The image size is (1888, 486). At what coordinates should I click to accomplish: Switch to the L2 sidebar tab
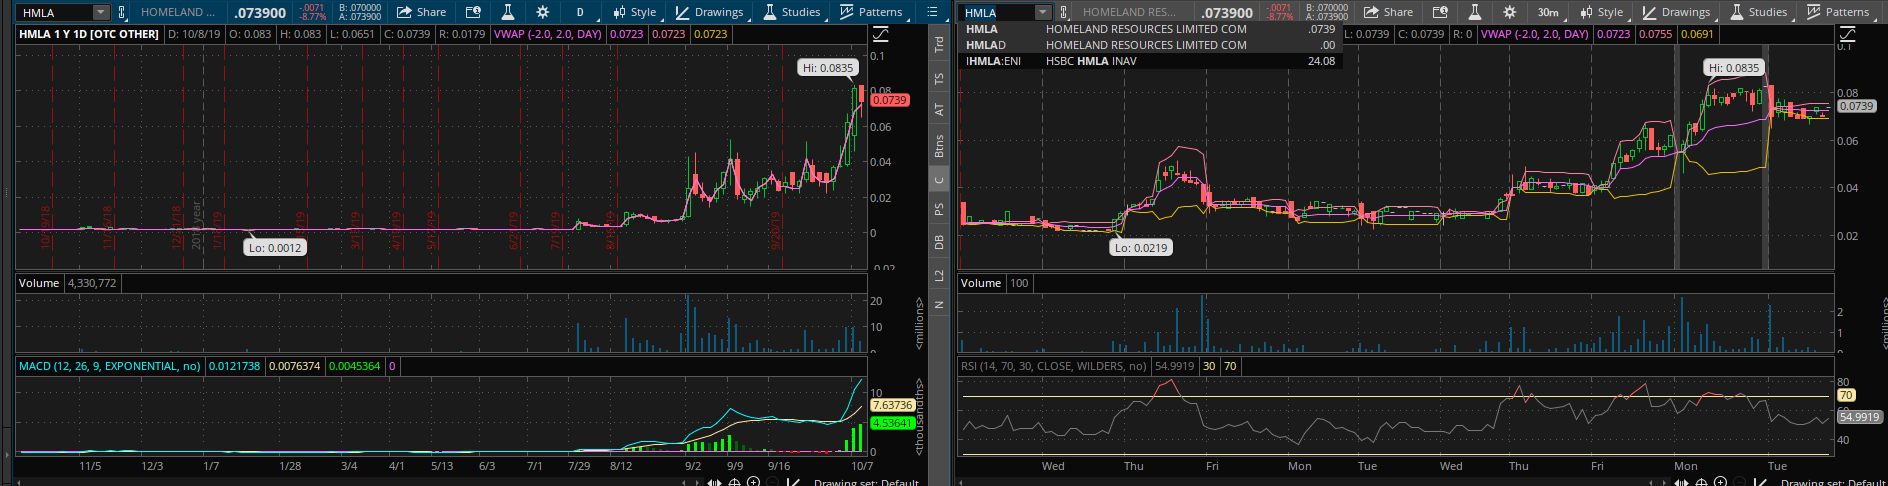(x=939, y=275)
